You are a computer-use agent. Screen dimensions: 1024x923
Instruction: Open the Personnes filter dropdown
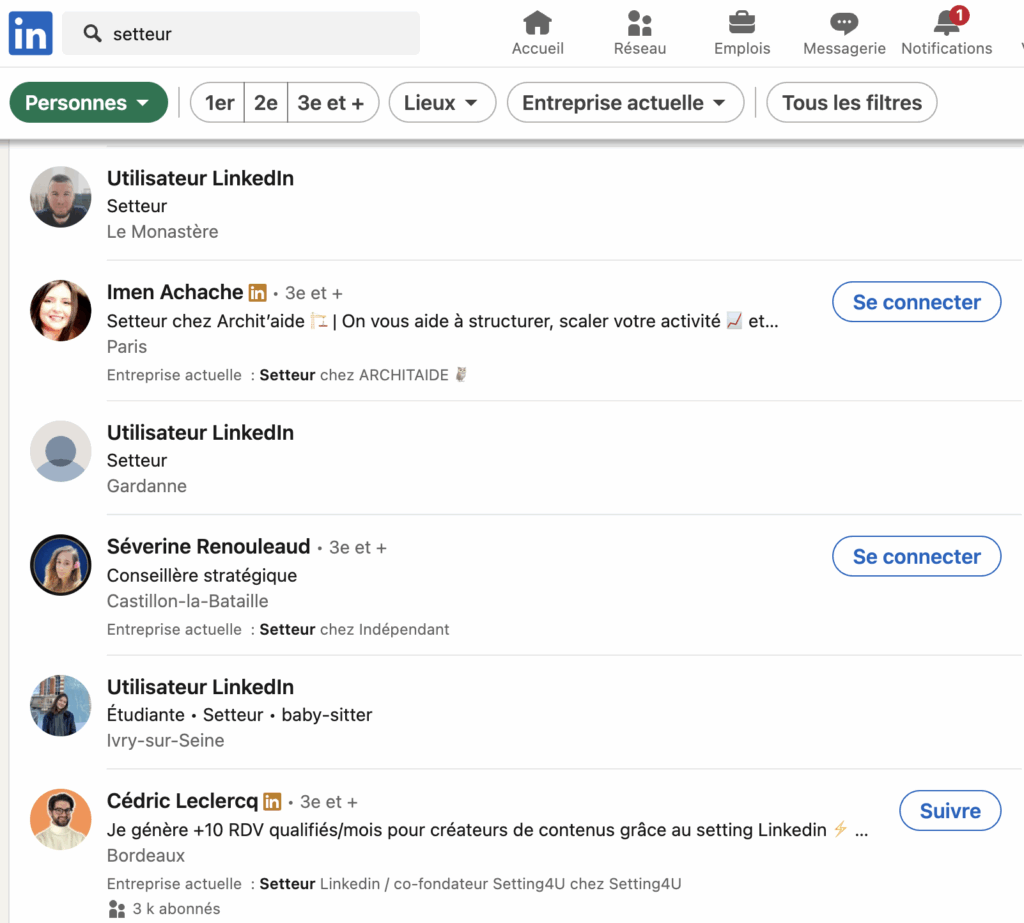88,103
